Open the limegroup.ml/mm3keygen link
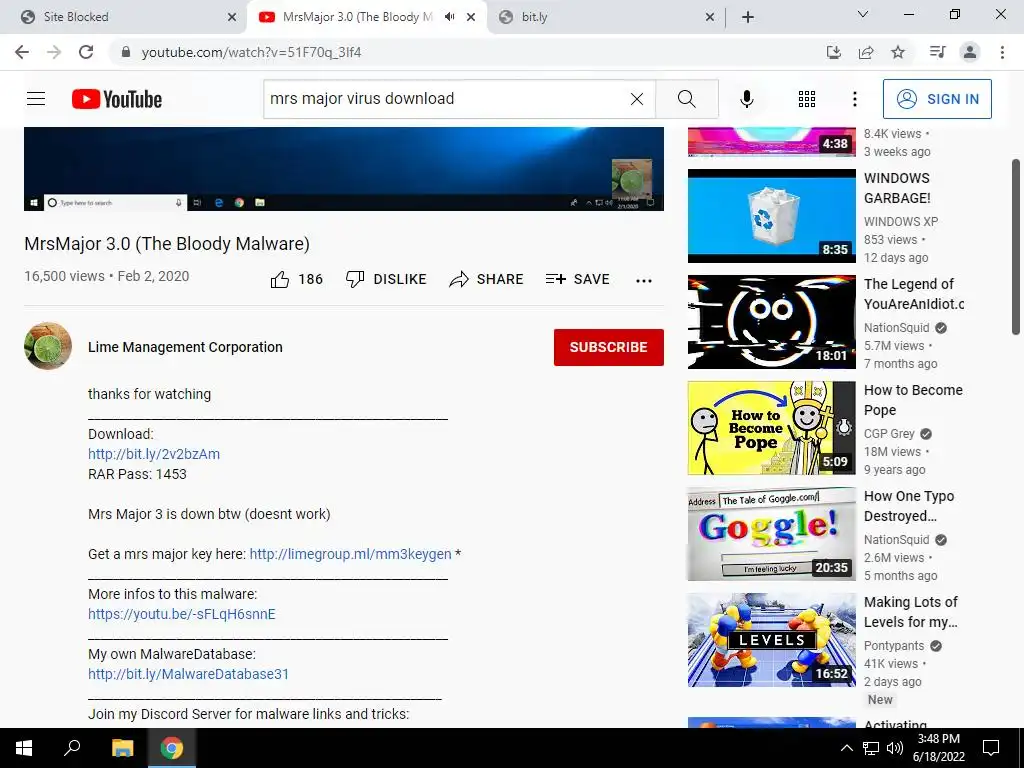 [350, 554]
